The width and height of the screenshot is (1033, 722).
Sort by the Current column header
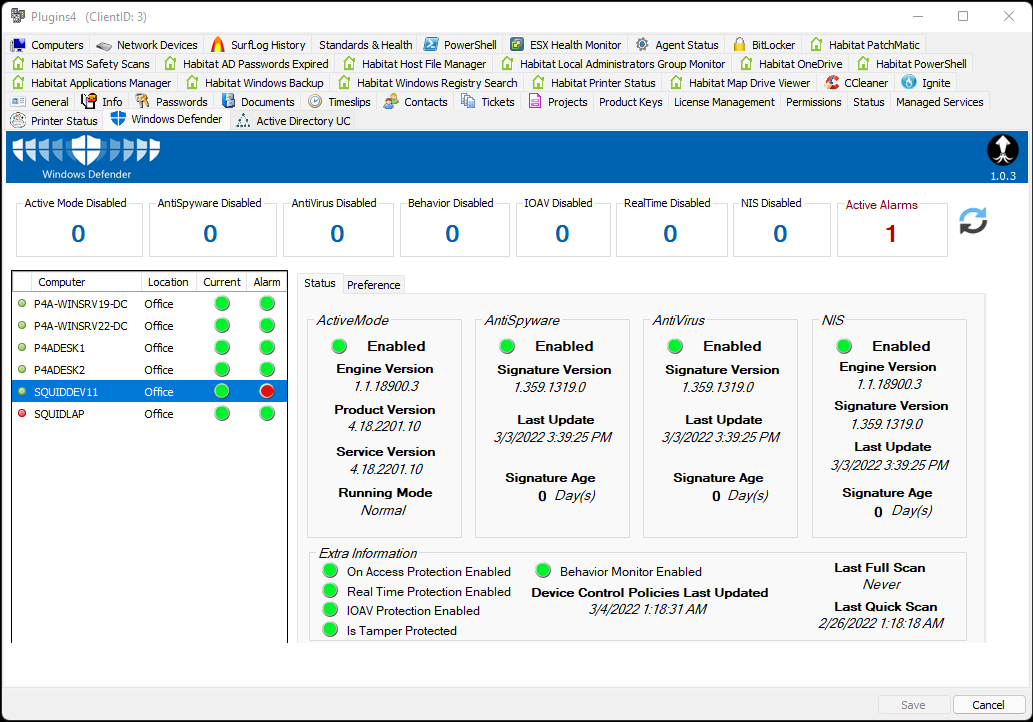[x=221, y=282]
